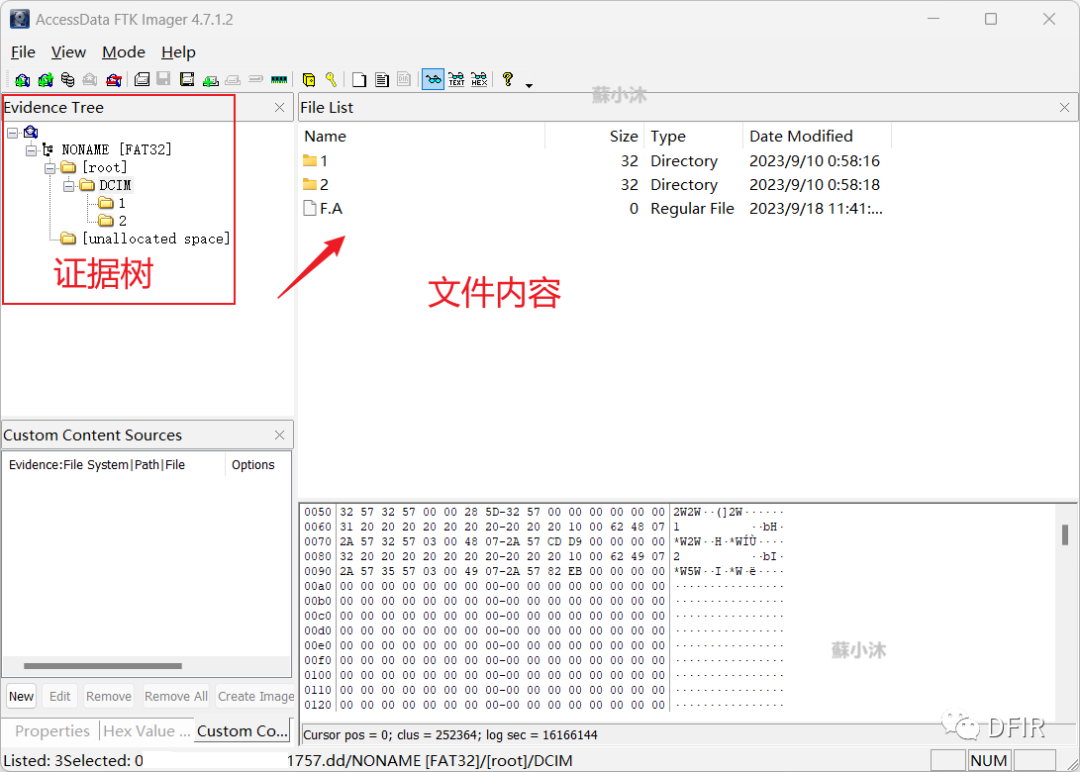This screenshot has width=1080, height=772.
Task: Click the evidence image icon in tree
Action: pos(31,132)
